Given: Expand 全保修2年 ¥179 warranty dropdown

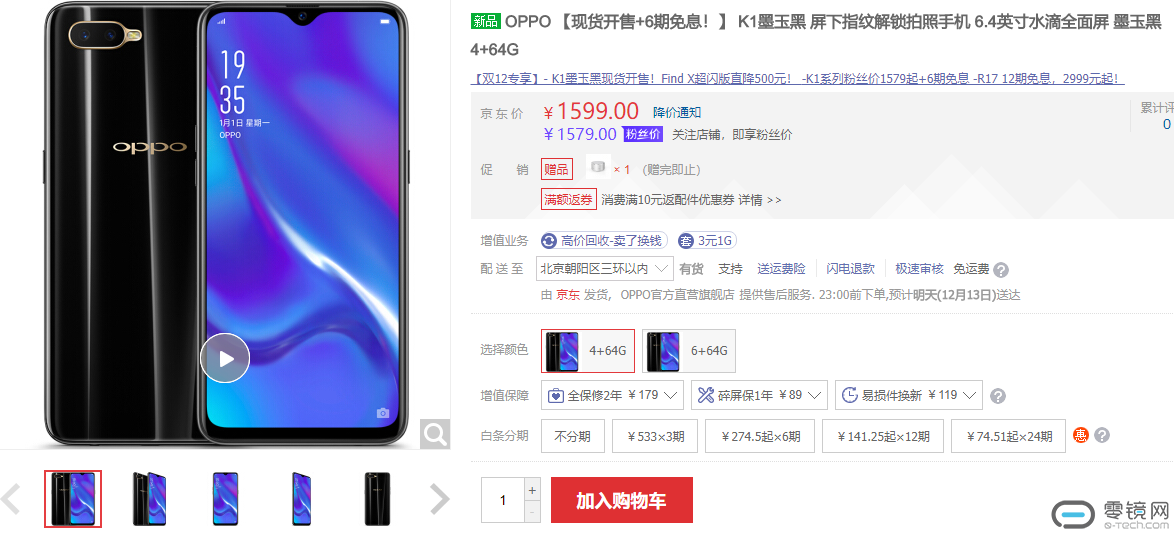Looking at the screenshot, I should (x=612, y=395).
